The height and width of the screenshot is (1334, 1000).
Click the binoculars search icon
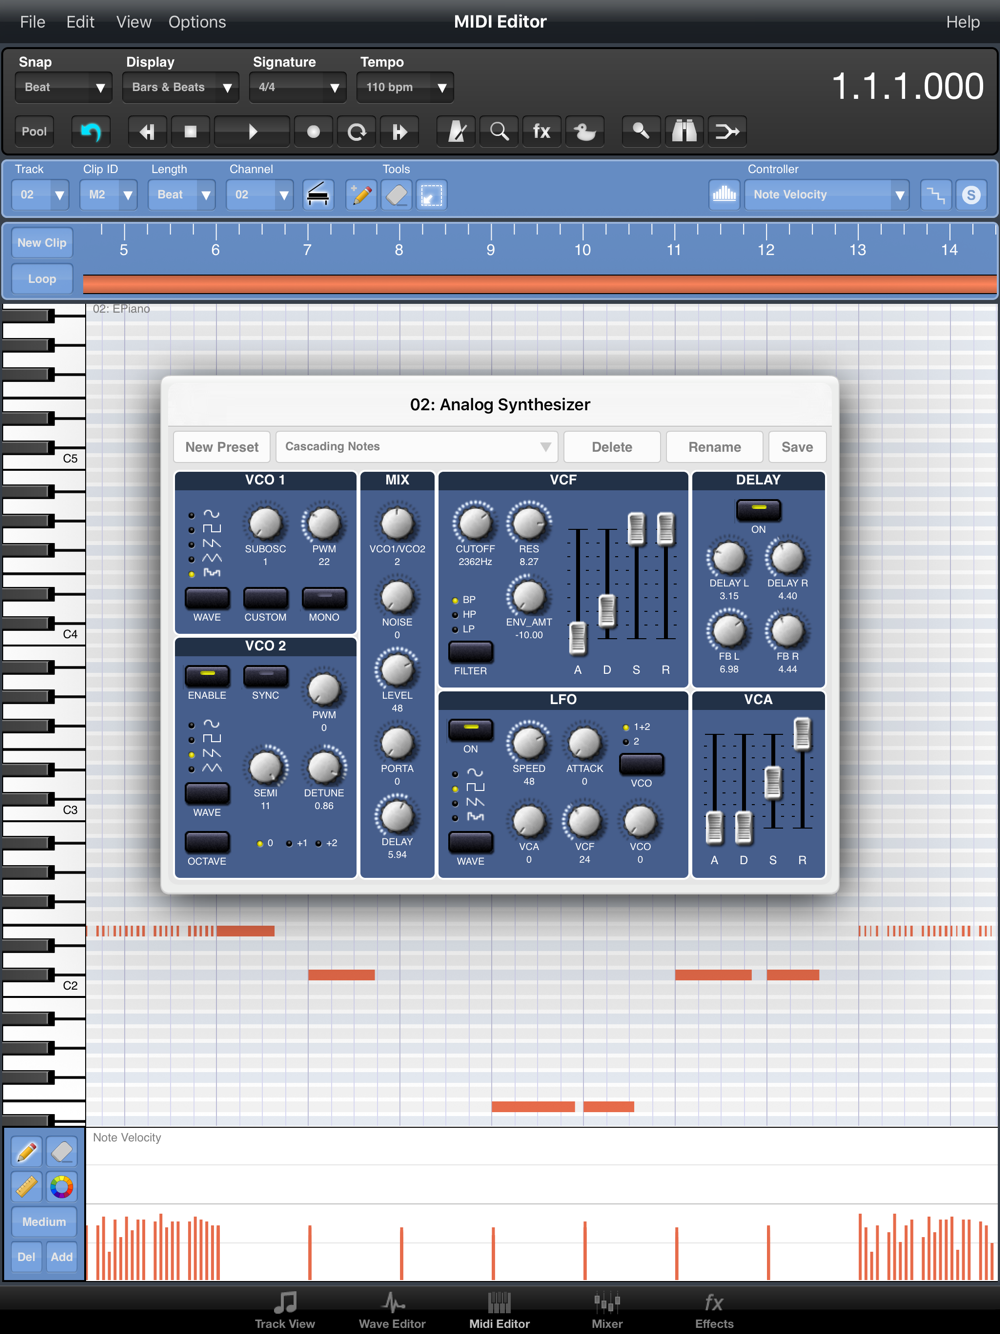(x=684, y=131)
